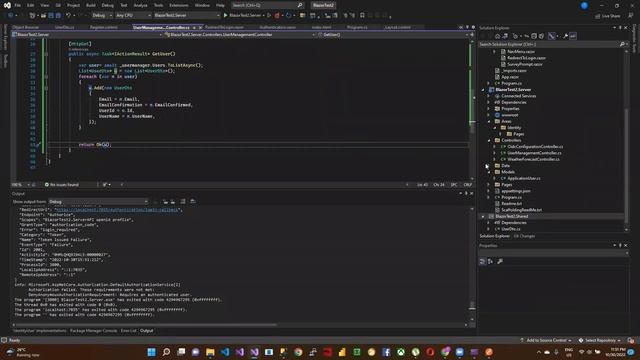640x360 pixels.
Task: Toggle Show All Files in Solution Explorer
Action: pyautogui.click(x=541, y=36)
